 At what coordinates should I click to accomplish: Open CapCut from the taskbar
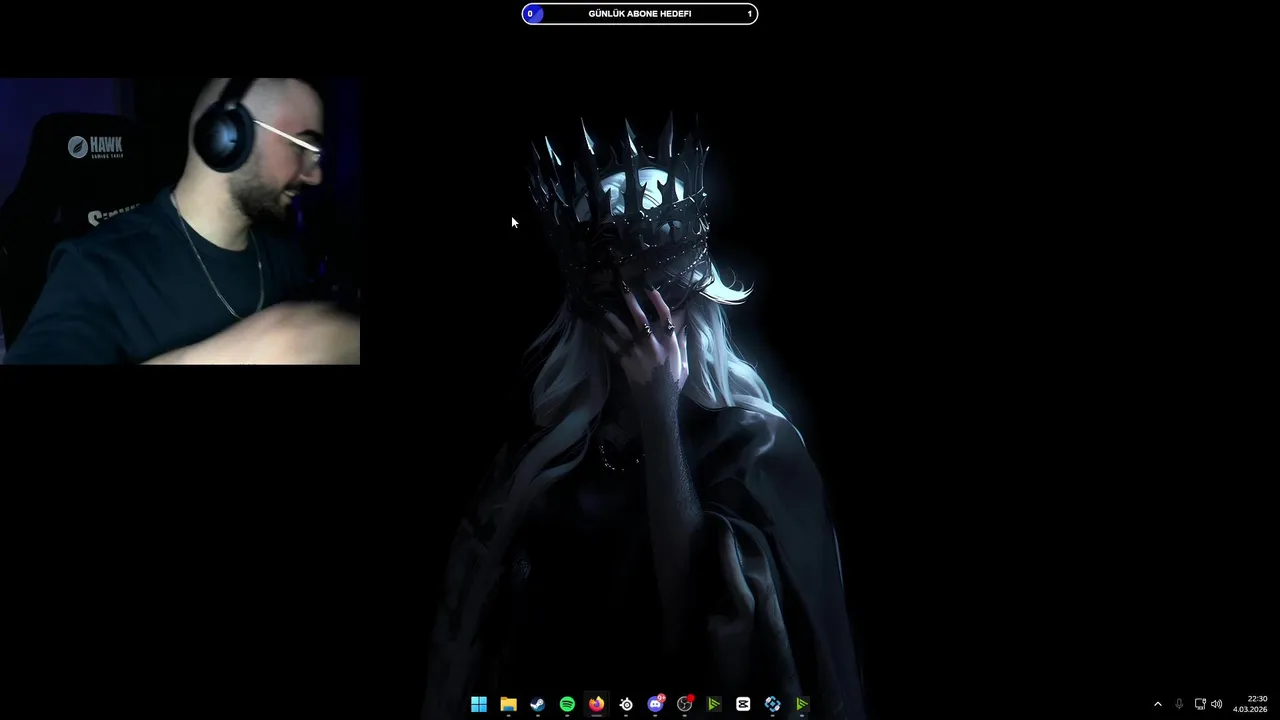click(x=743, y=704)
